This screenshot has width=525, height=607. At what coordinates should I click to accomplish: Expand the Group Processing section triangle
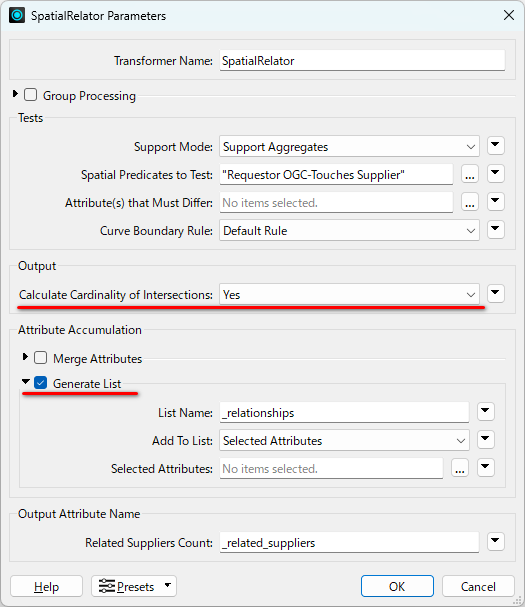coord(15,94)
